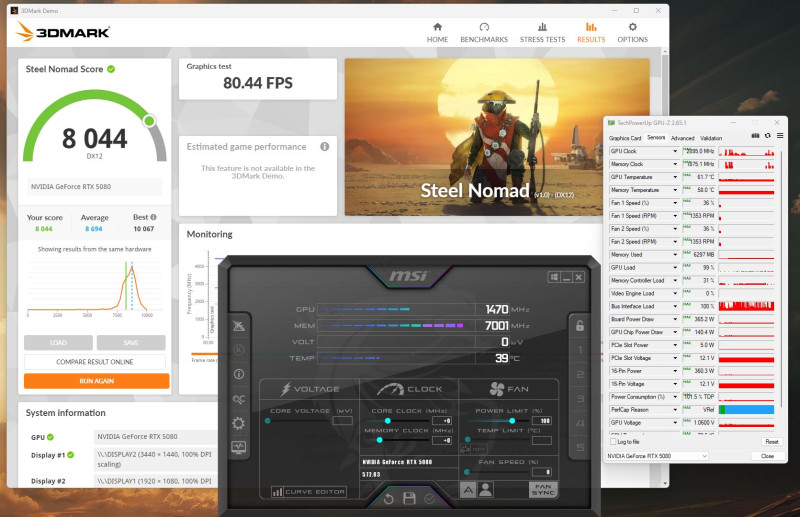Select Afterburner profile slot 4

click(580, 423)
